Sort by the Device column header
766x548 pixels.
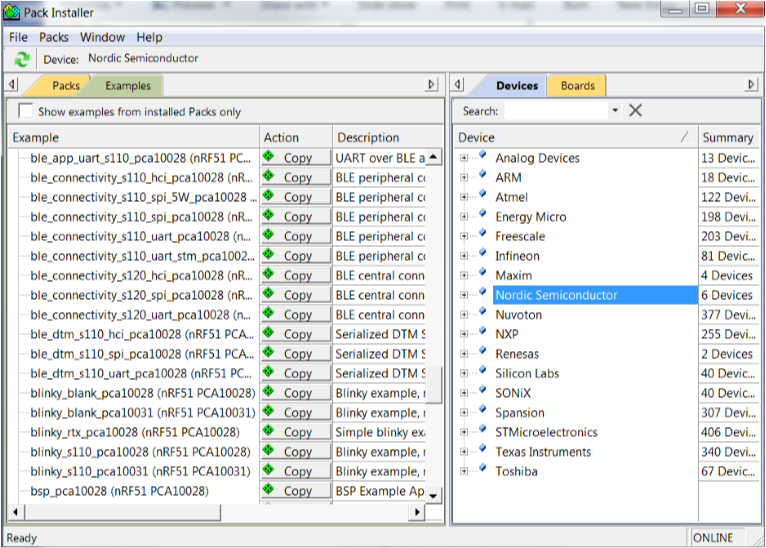[x=575, y=137]
